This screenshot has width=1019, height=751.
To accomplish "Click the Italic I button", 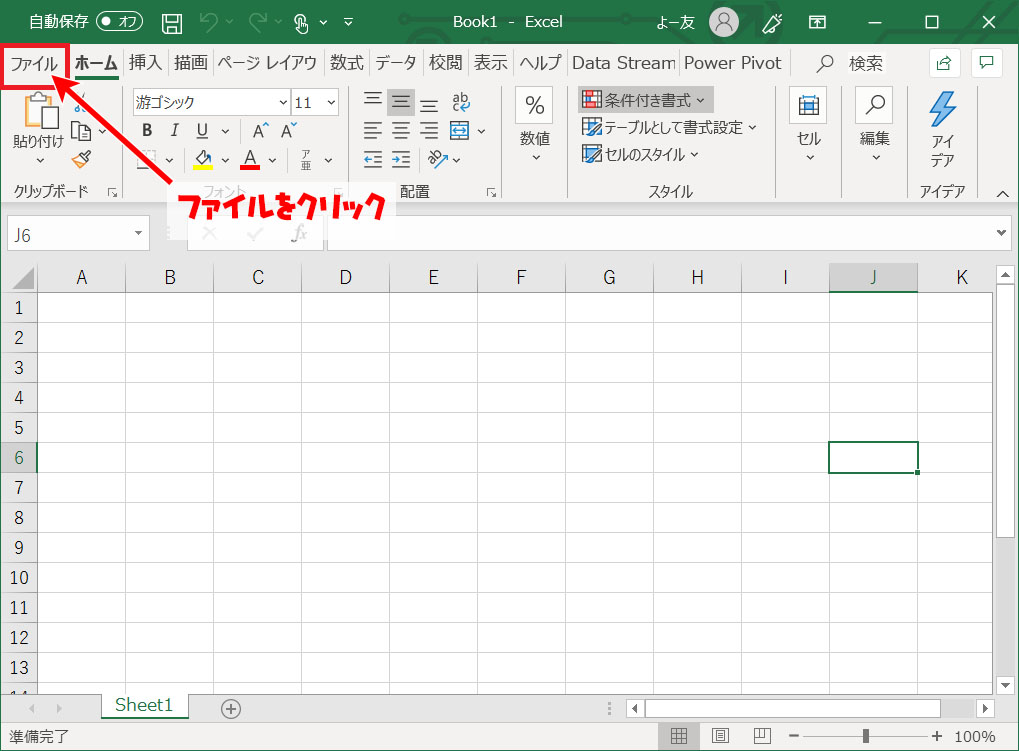I will [x=174, y=131].
